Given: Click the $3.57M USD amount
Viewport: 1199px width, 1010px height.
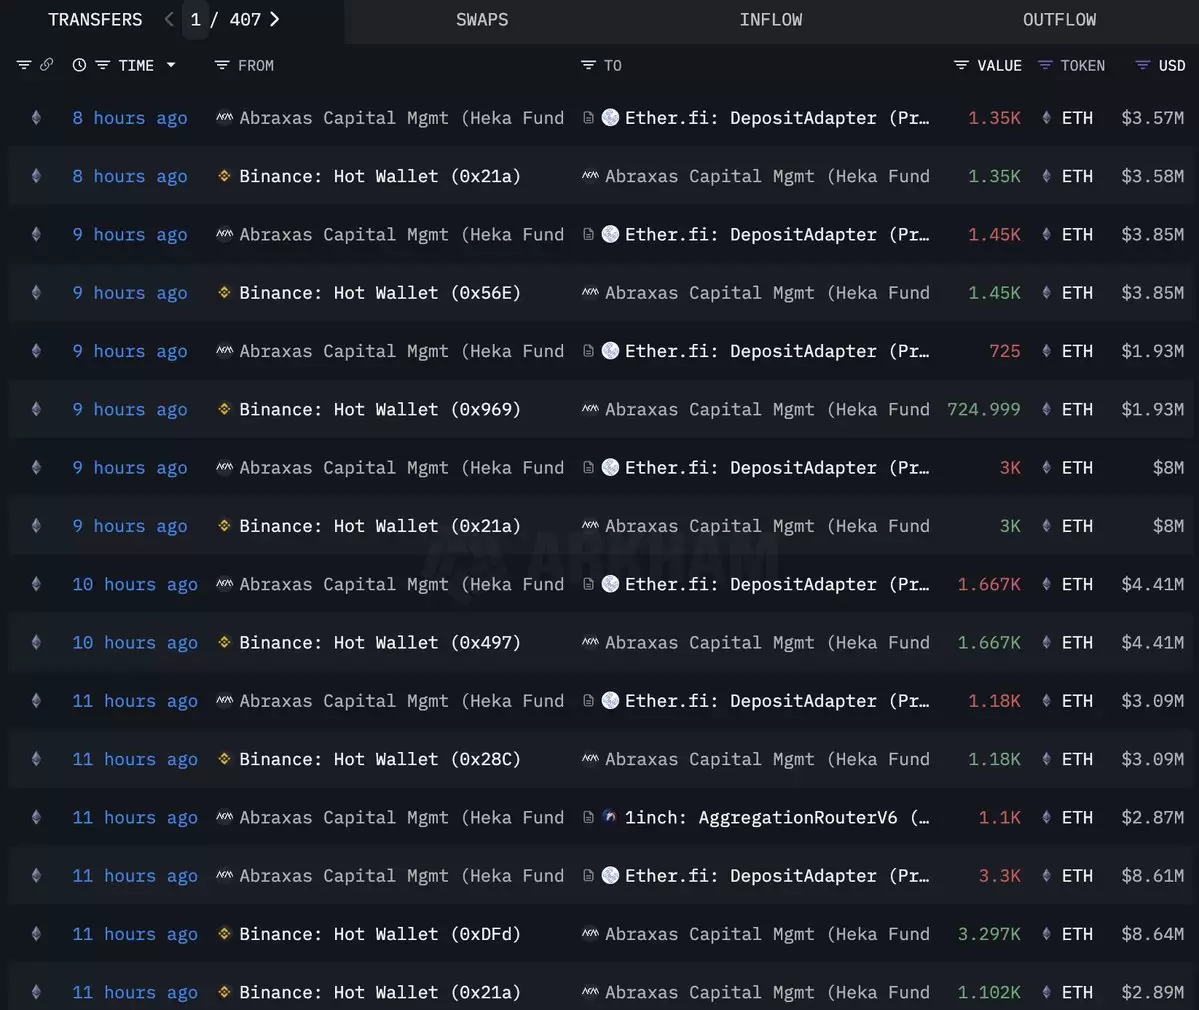Looking at the screenshot, I should pos(1152,118).
